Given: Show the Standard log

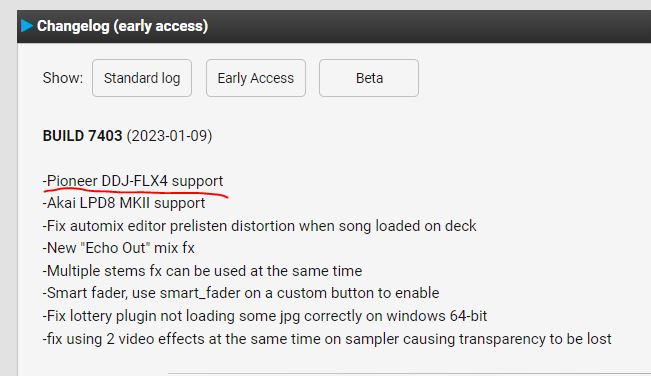Looking at the screenshot, I should pyautogui.click(x=142, y=78).
